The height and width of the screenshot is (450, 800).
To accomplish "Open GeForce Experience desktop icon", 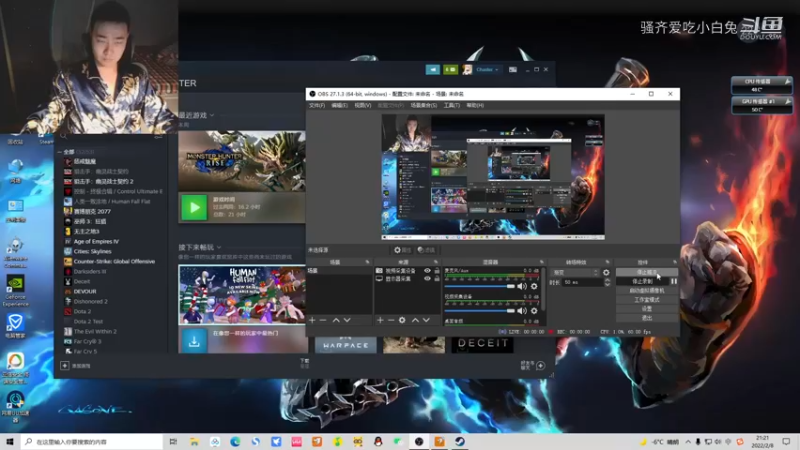I will tap(15, 291).
